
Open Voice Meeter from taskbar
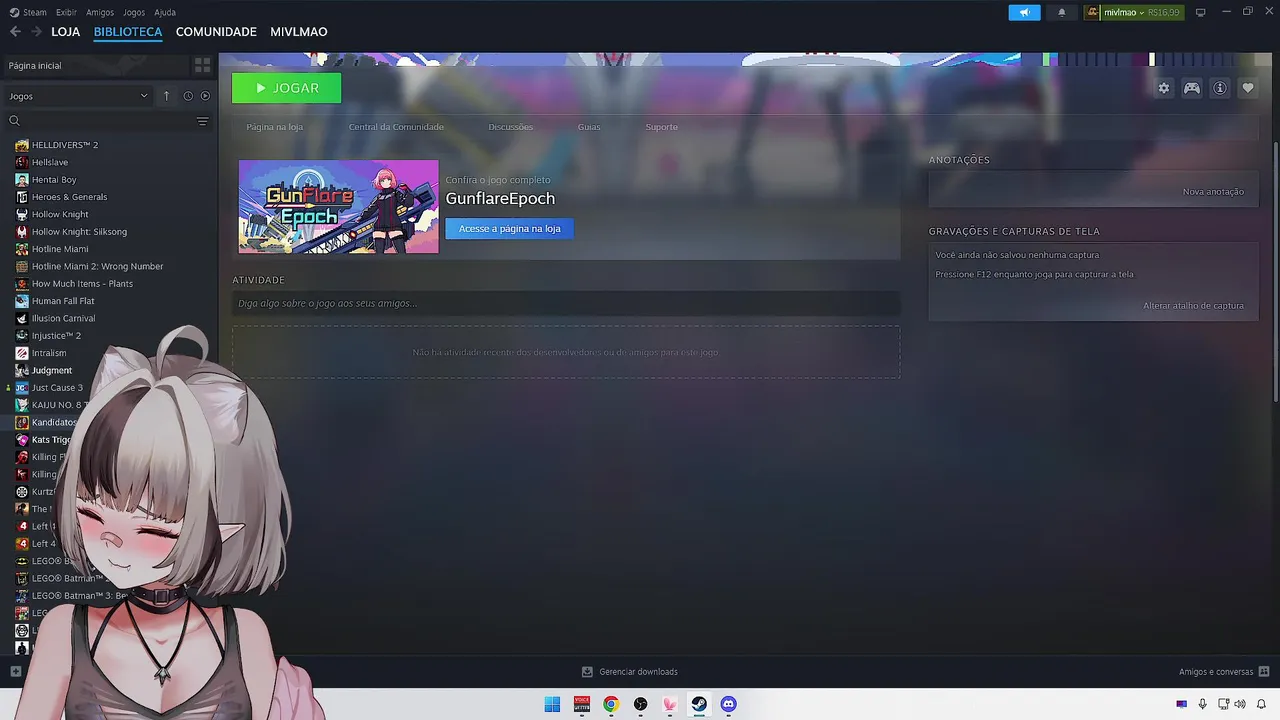tap(582, 704)
